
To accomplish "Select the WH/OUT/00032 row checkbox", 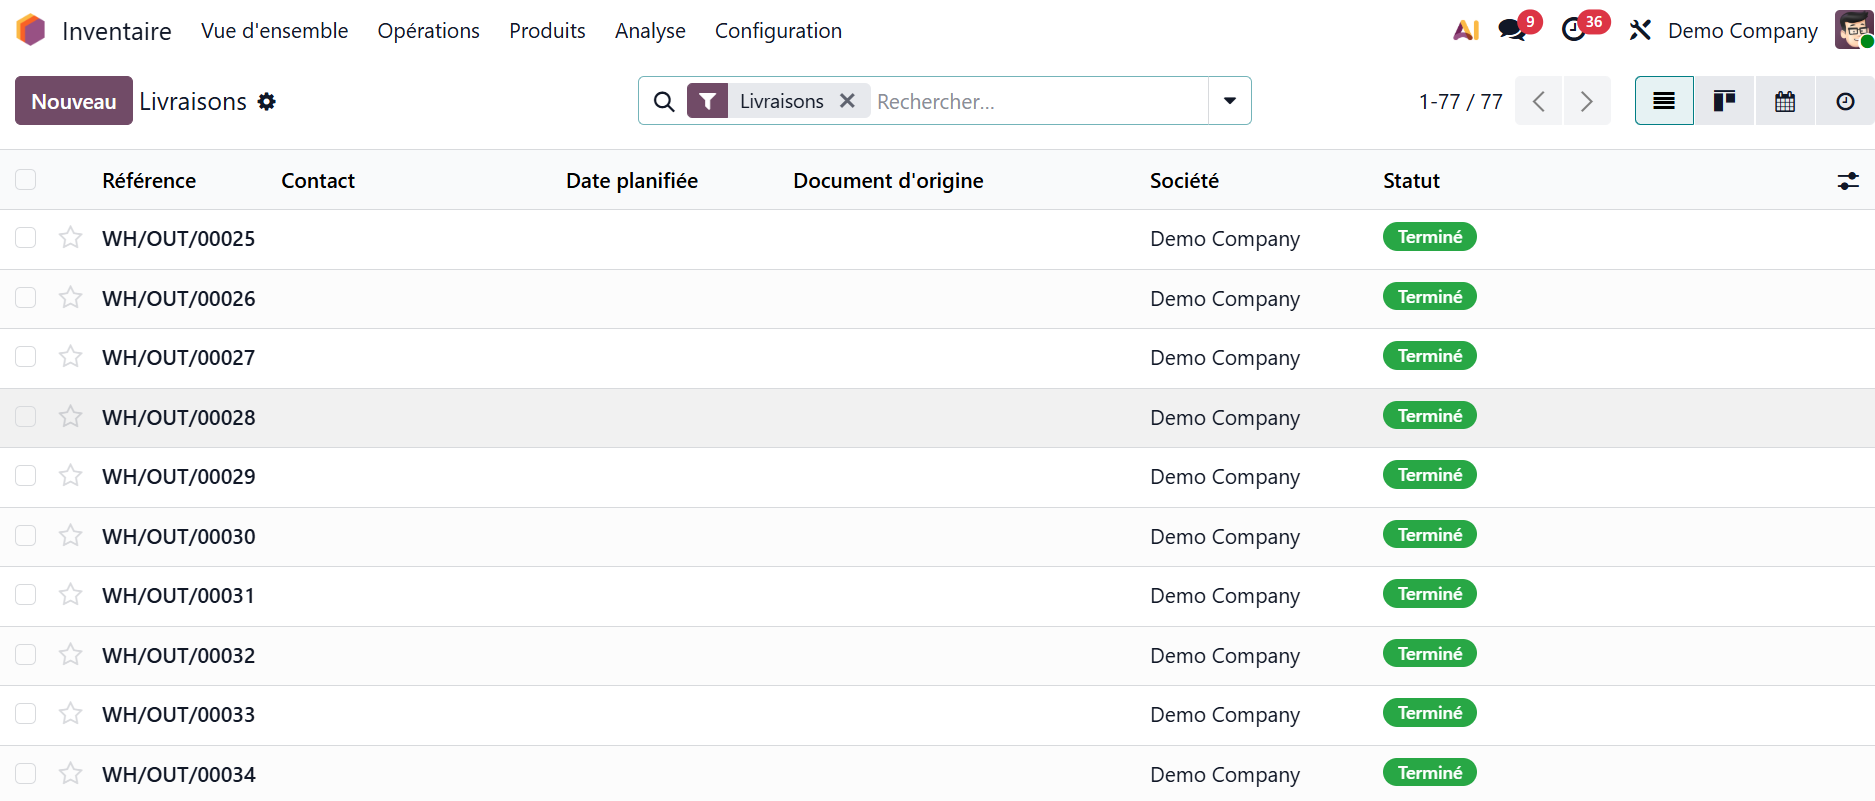I will coord(26,655).
